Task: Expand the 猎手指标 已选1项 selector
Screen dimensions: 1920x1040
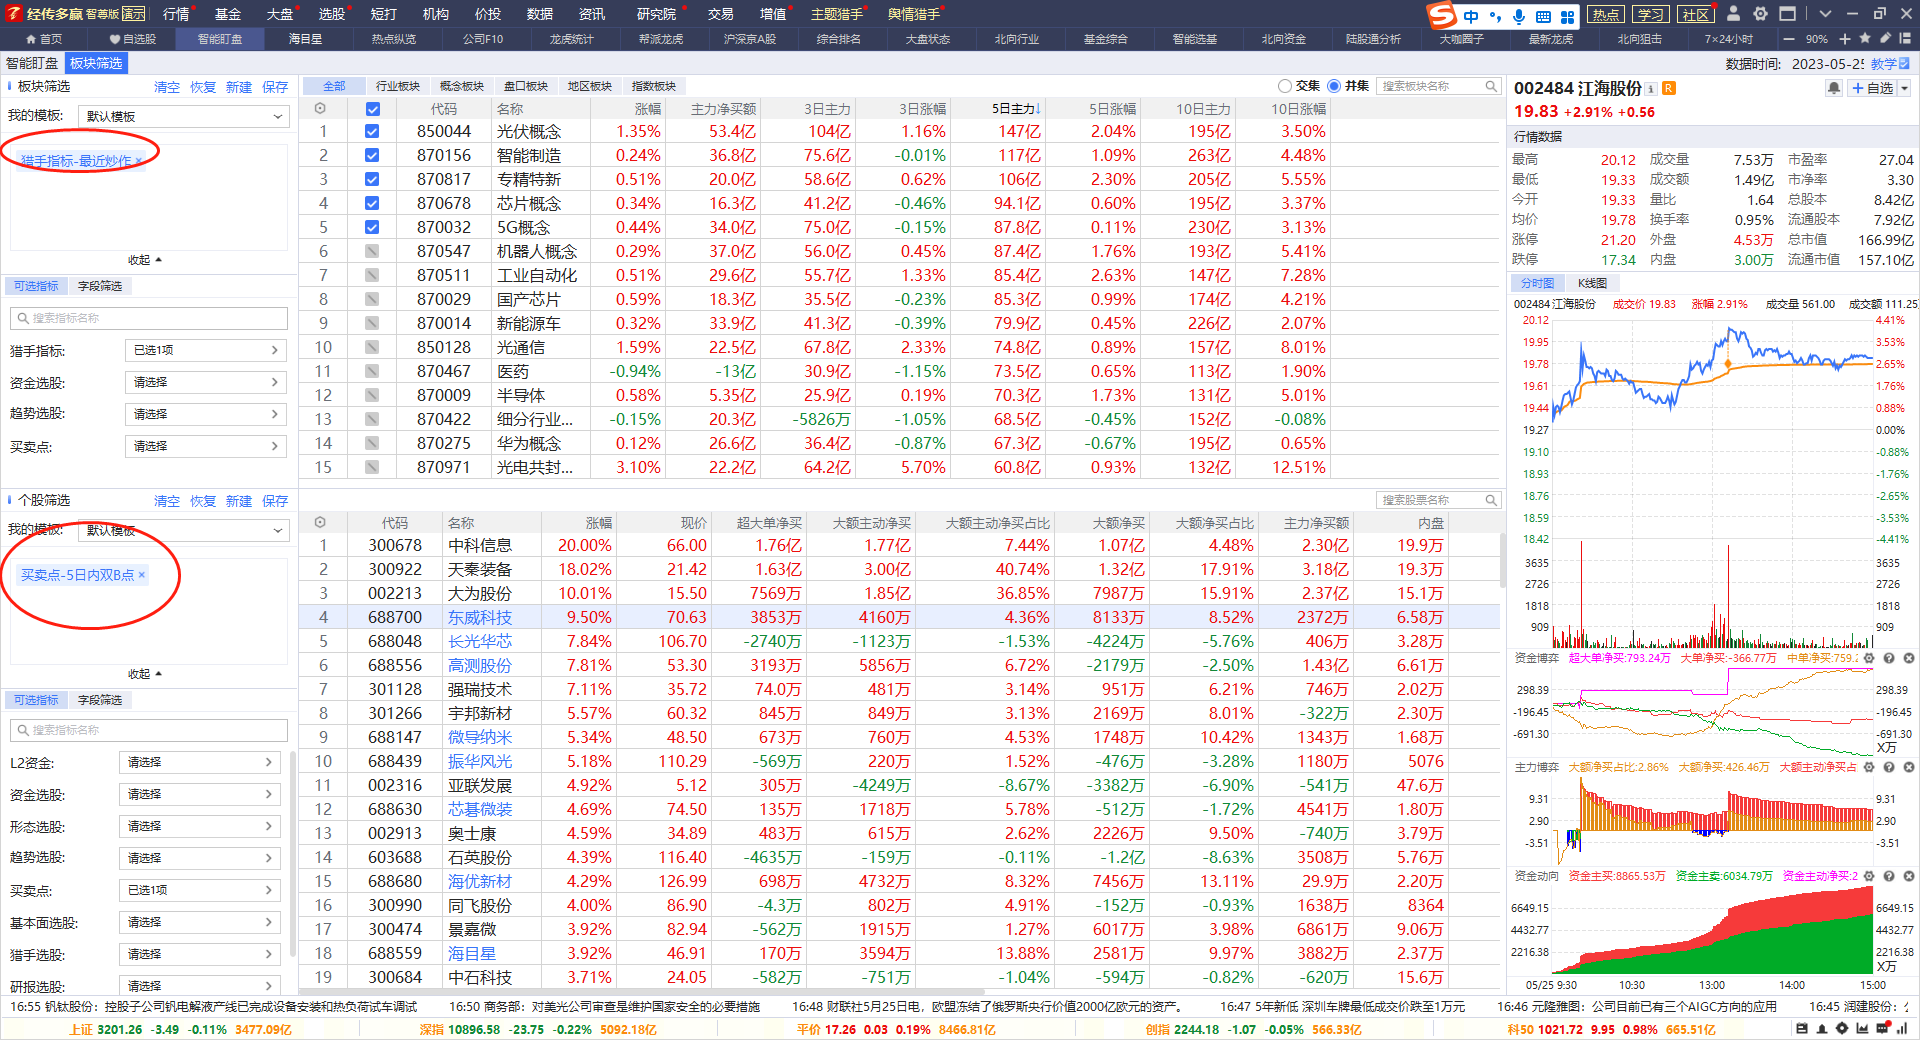Action: pyautogui.click(x=206, y=350)
